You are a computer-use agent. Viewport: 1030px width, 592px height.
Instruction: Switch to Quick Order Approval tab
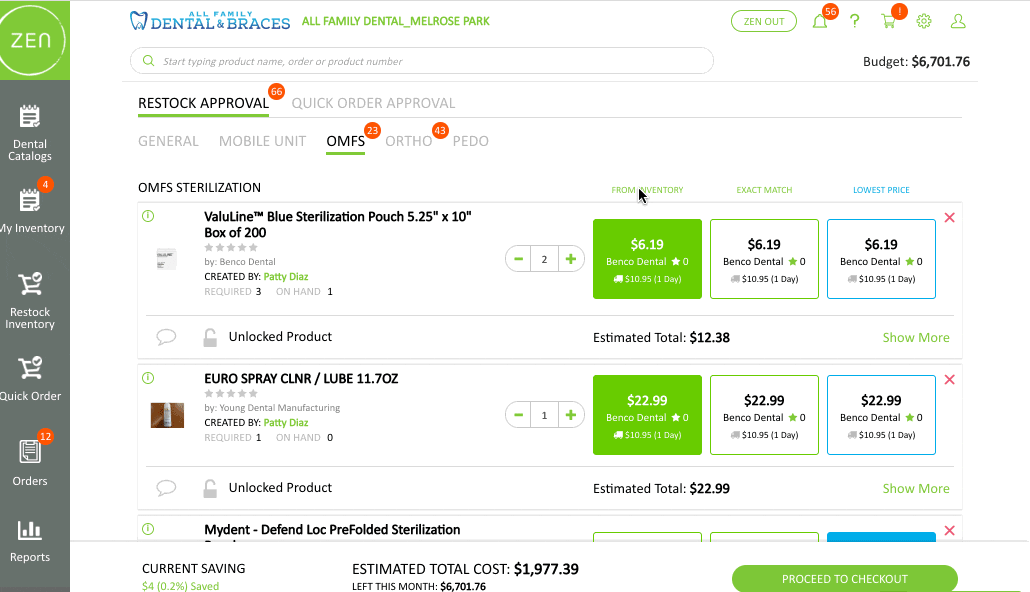point(373,103)
